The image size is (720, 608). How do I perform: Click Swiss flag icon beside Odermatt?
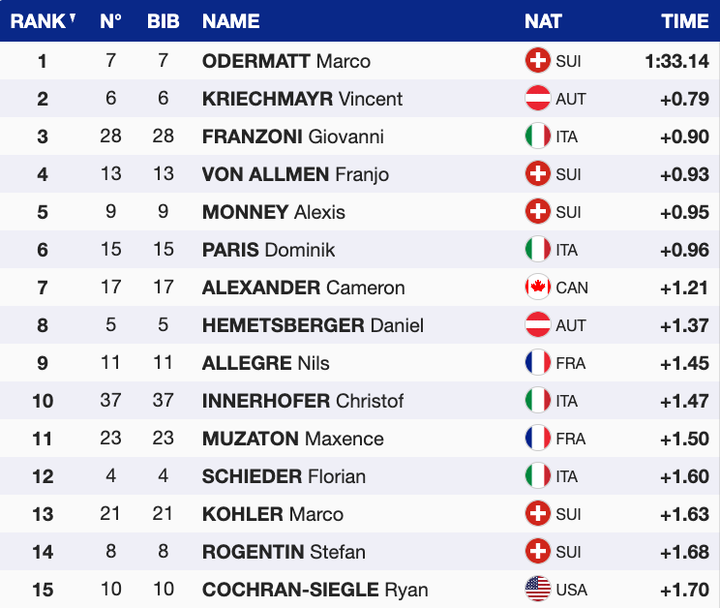click(538, 61)
